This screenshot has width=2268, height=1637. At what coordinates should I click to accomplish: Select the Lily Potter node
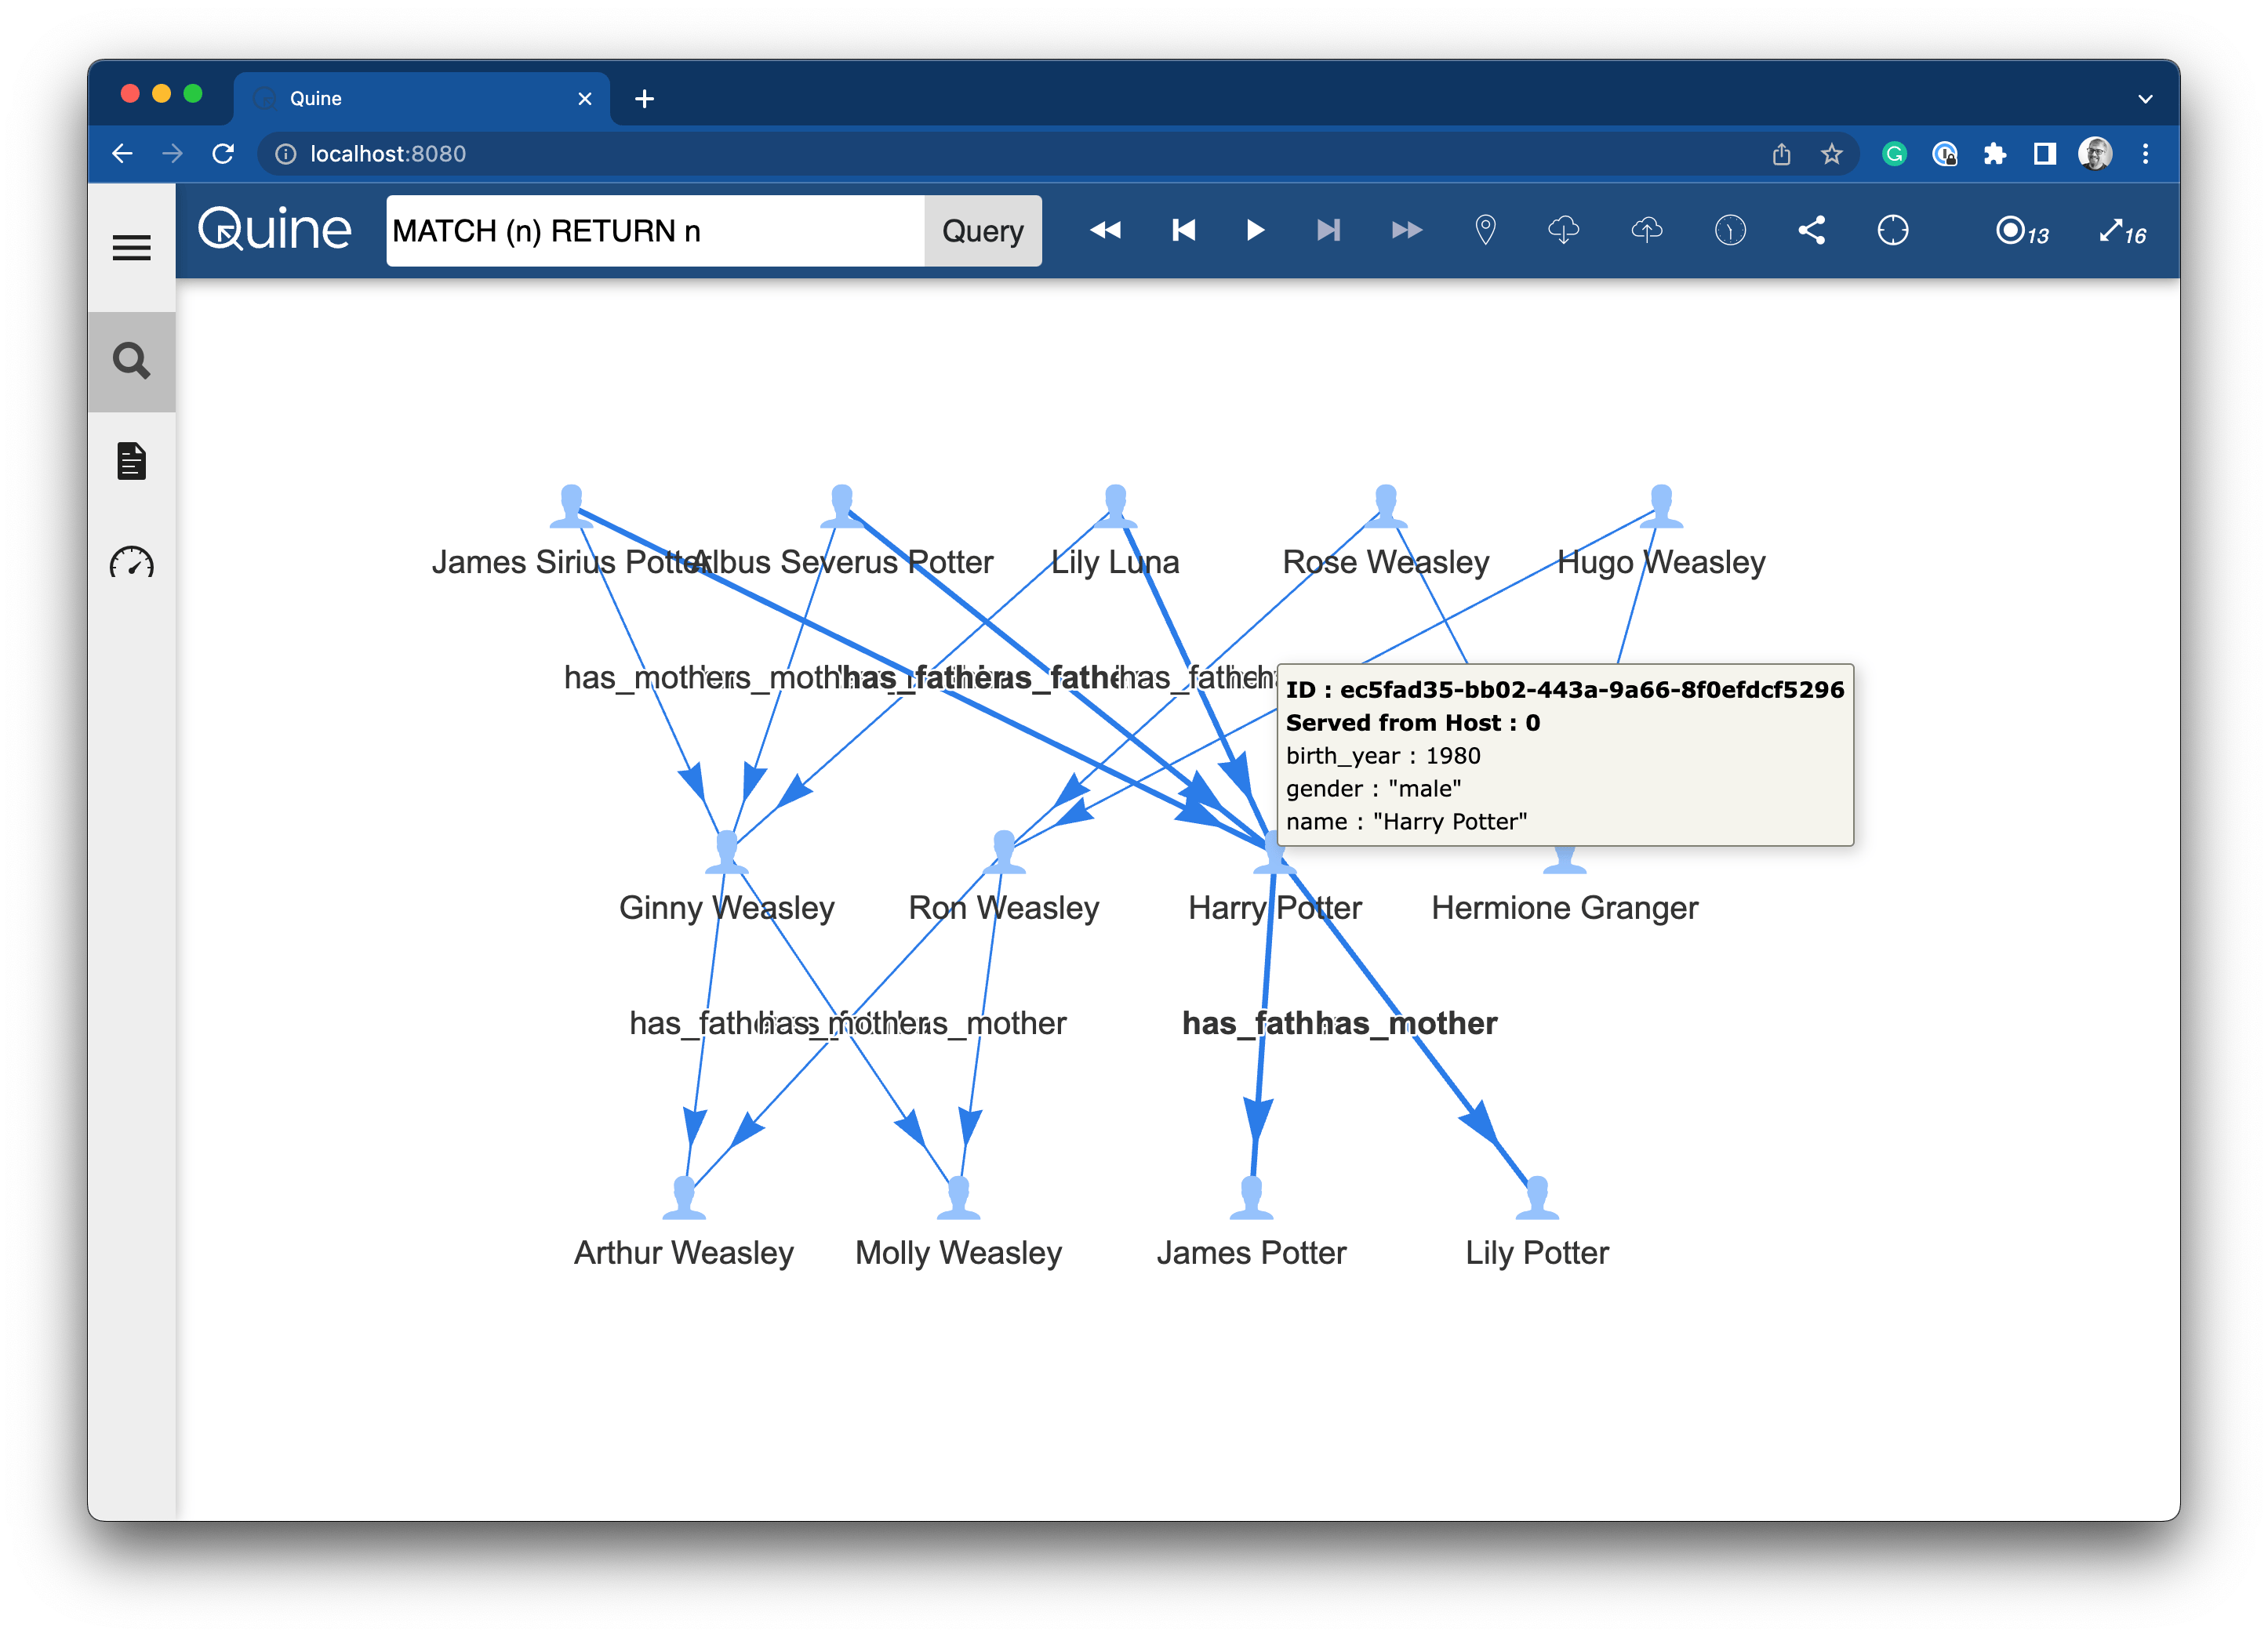[x=1537, y=1198]
